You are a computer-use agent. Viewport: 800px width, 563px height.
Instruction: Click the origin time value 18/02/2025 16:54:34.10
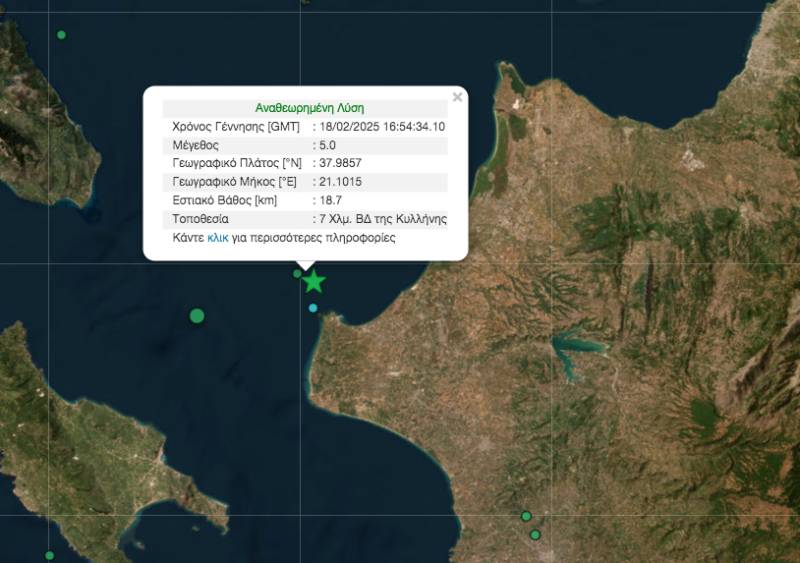383,127
